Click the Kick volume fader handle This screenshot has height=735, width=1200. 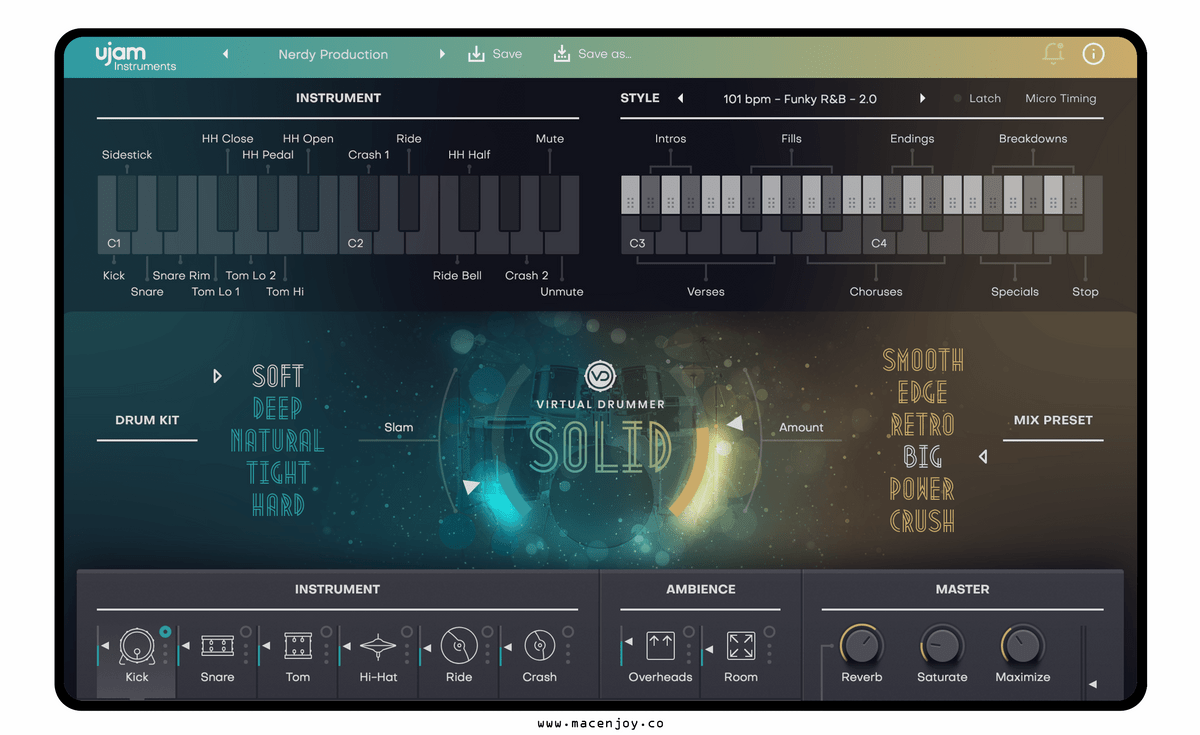105,647
